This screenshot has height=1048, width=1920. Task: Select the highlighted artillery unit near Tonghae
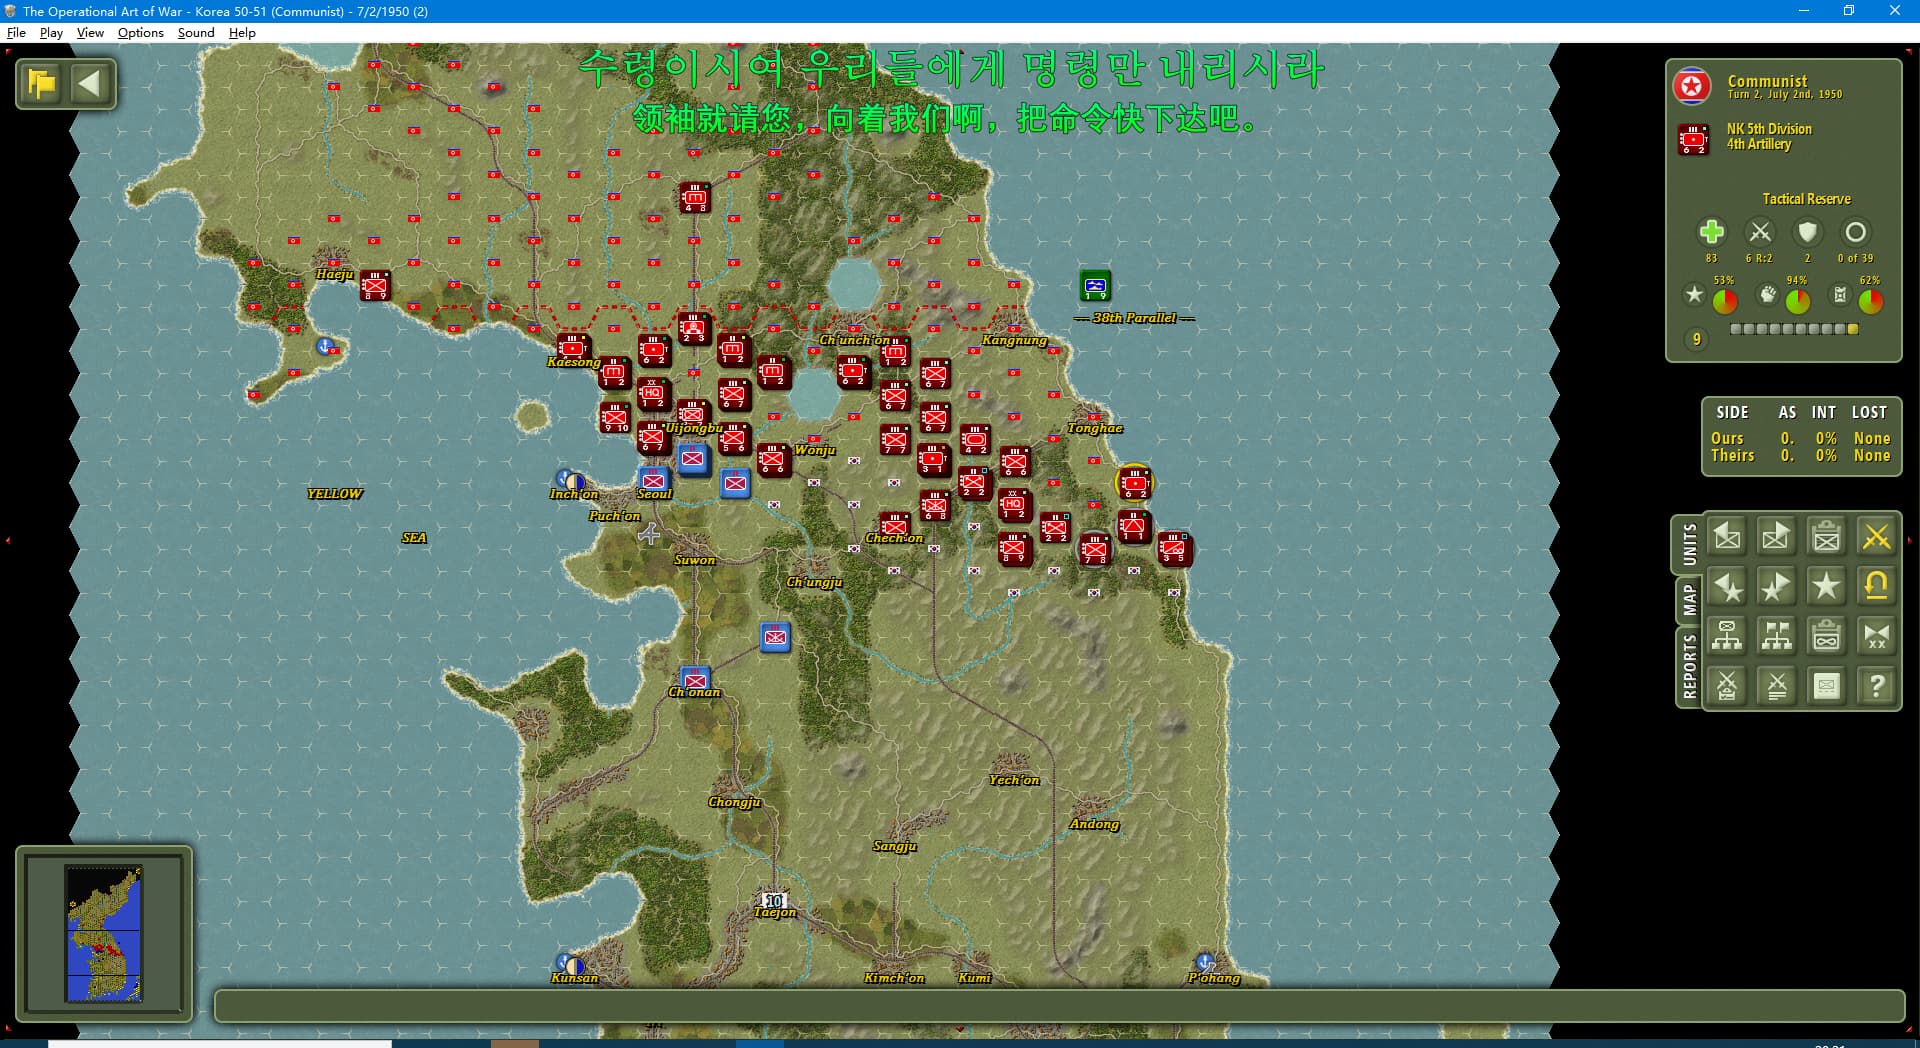[x=1134, y=483]
